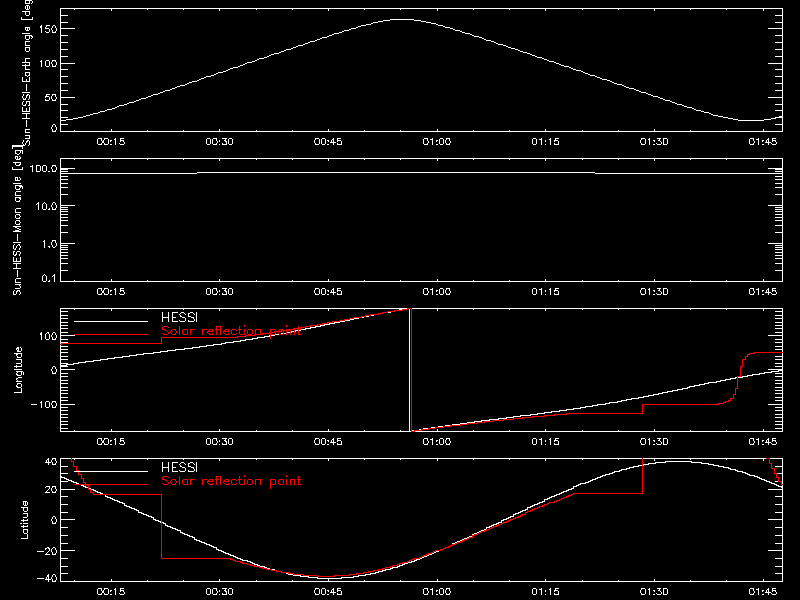
Task: Click 00:30 time label under Moon angle plot
Action: pos(219,292)
